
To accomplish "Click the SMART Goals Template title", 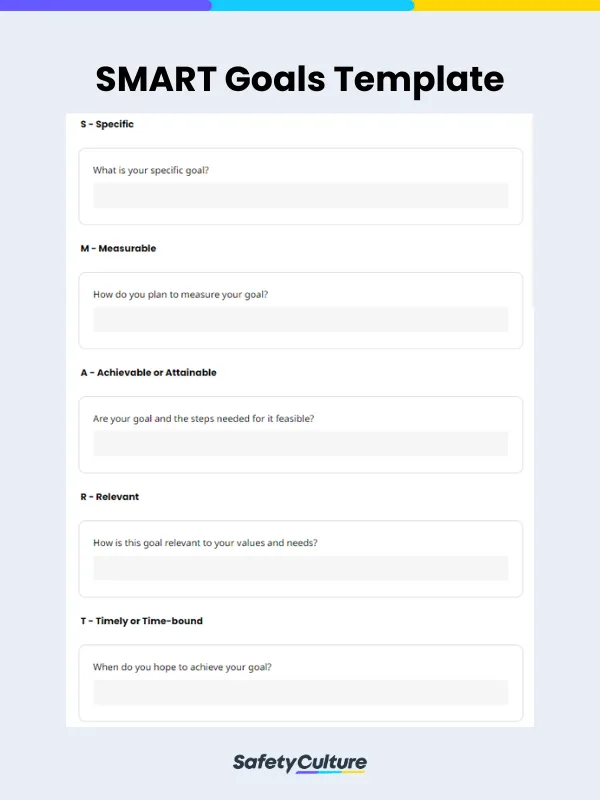I will 300,78.
